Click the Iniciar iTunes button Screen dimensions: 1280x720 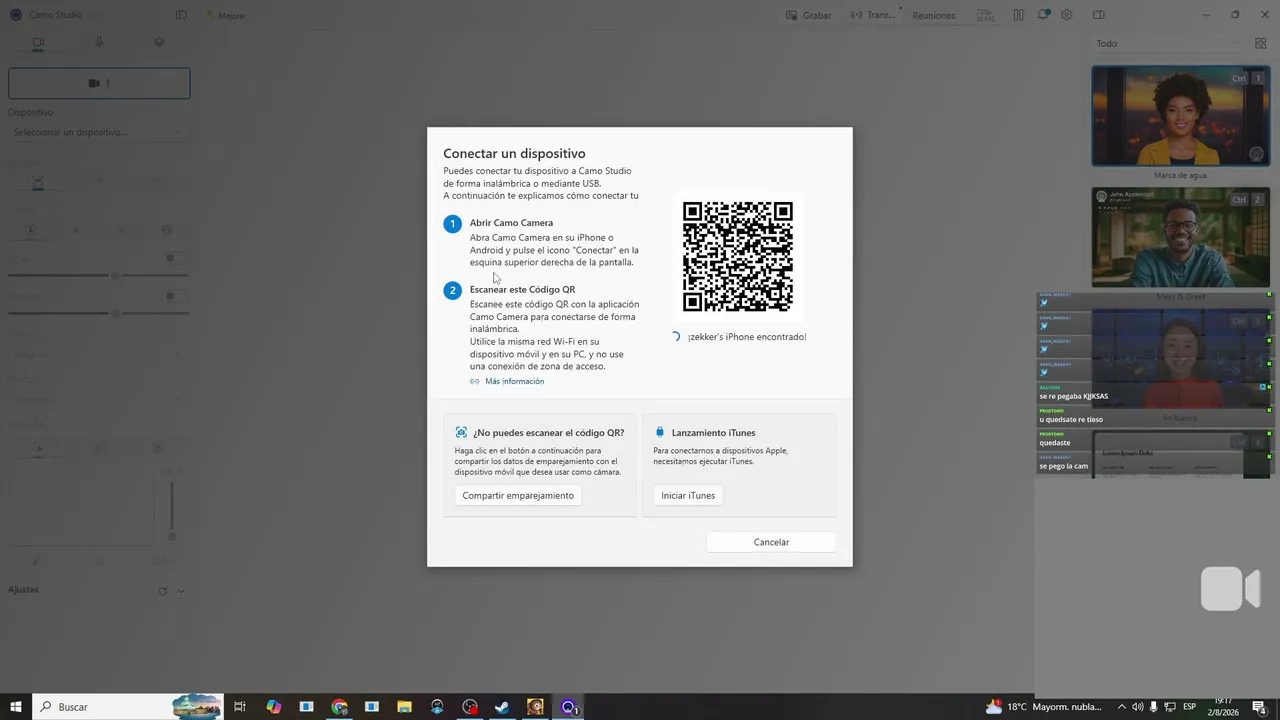pos(688,495)
